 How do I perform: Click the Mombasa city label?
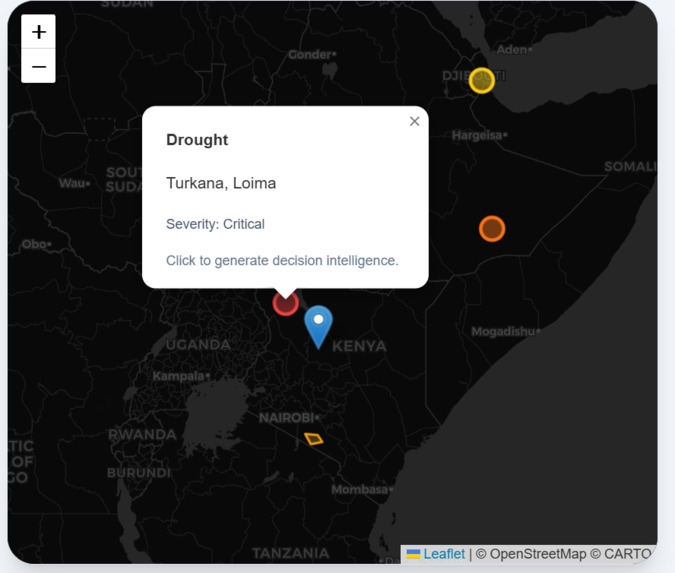pos(359,489)
